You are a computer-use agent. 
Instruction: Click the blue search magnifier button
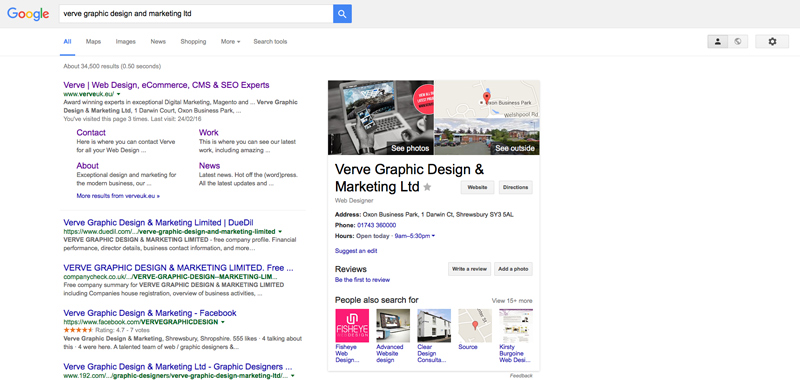click(x=342, y=14)
